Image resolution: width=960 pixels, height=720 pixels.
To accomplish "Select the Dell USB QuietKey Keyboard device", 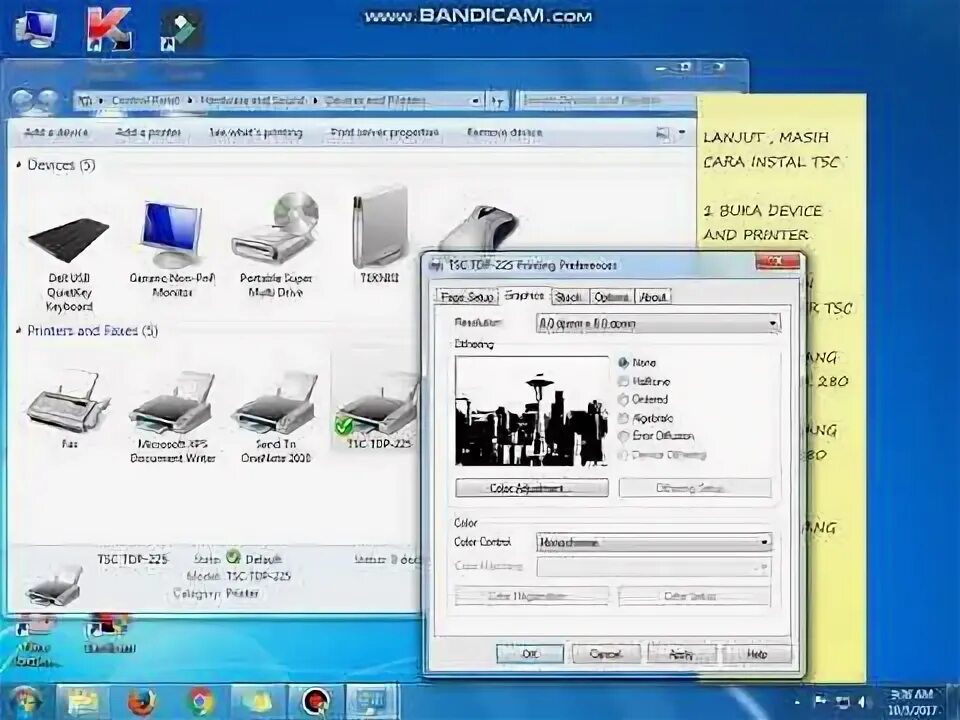I will point(69,263).
